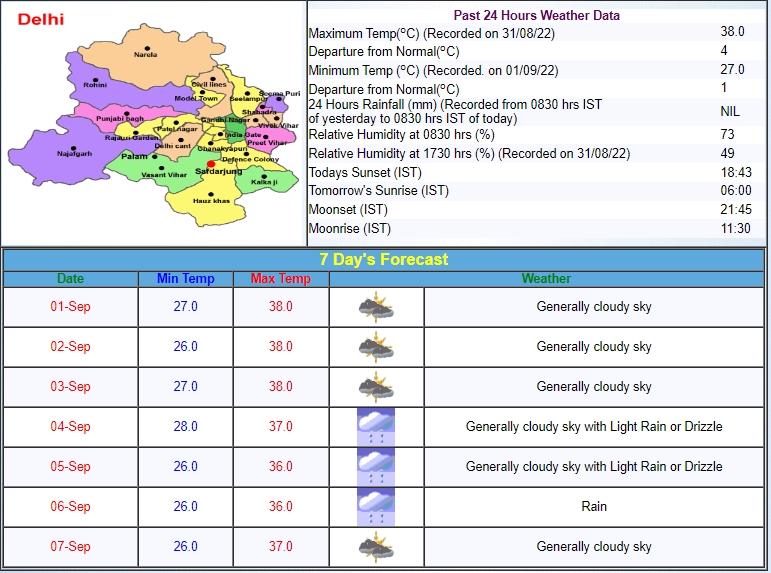Click the Max Temp column header
The width and height of the screenshot is (771, 573).
pos(281,278)
